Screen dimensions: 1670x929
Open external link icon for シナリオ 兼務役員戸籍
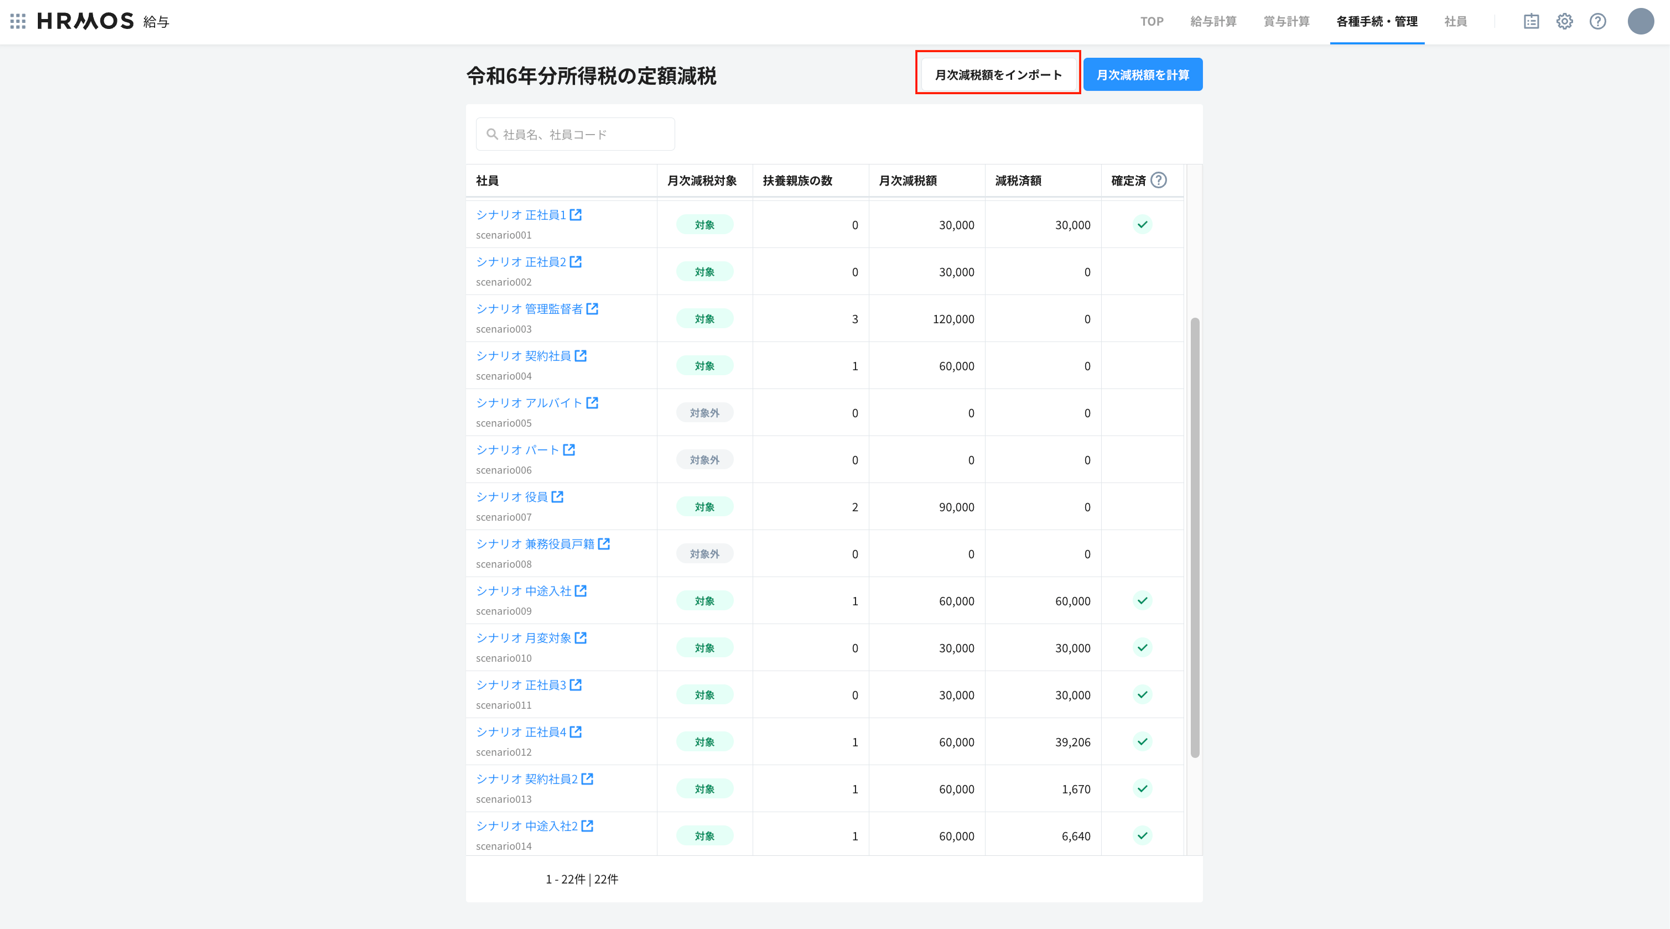click(604, 544)
